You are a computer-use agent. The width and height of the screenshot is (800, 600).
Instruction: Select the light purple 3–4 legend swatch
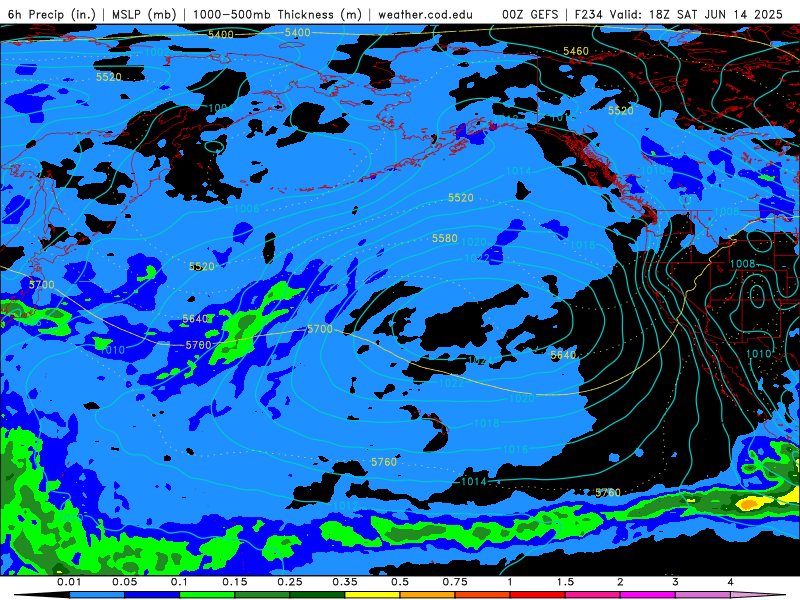703,595
